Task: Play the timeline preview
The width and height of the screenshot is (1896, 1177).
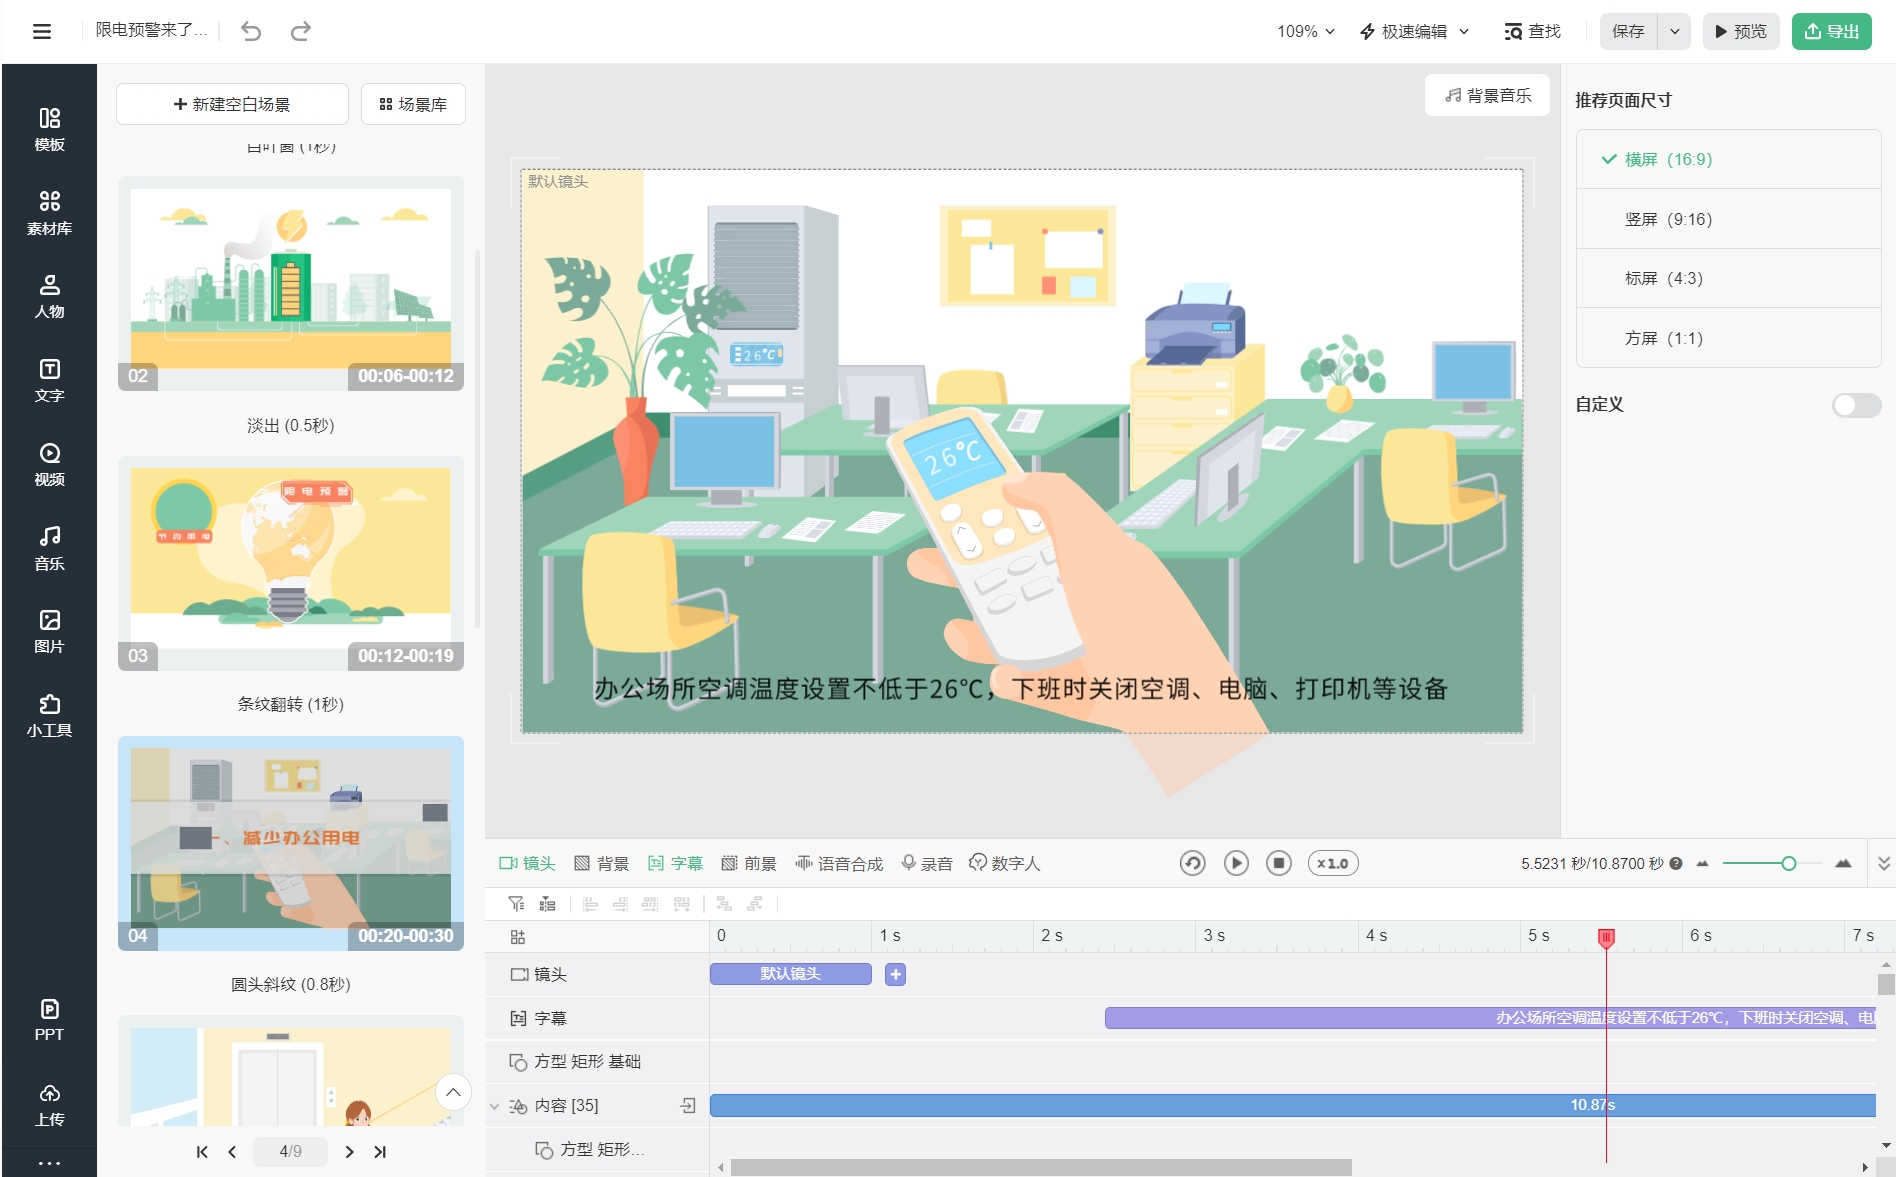Action: (1236, 863)
